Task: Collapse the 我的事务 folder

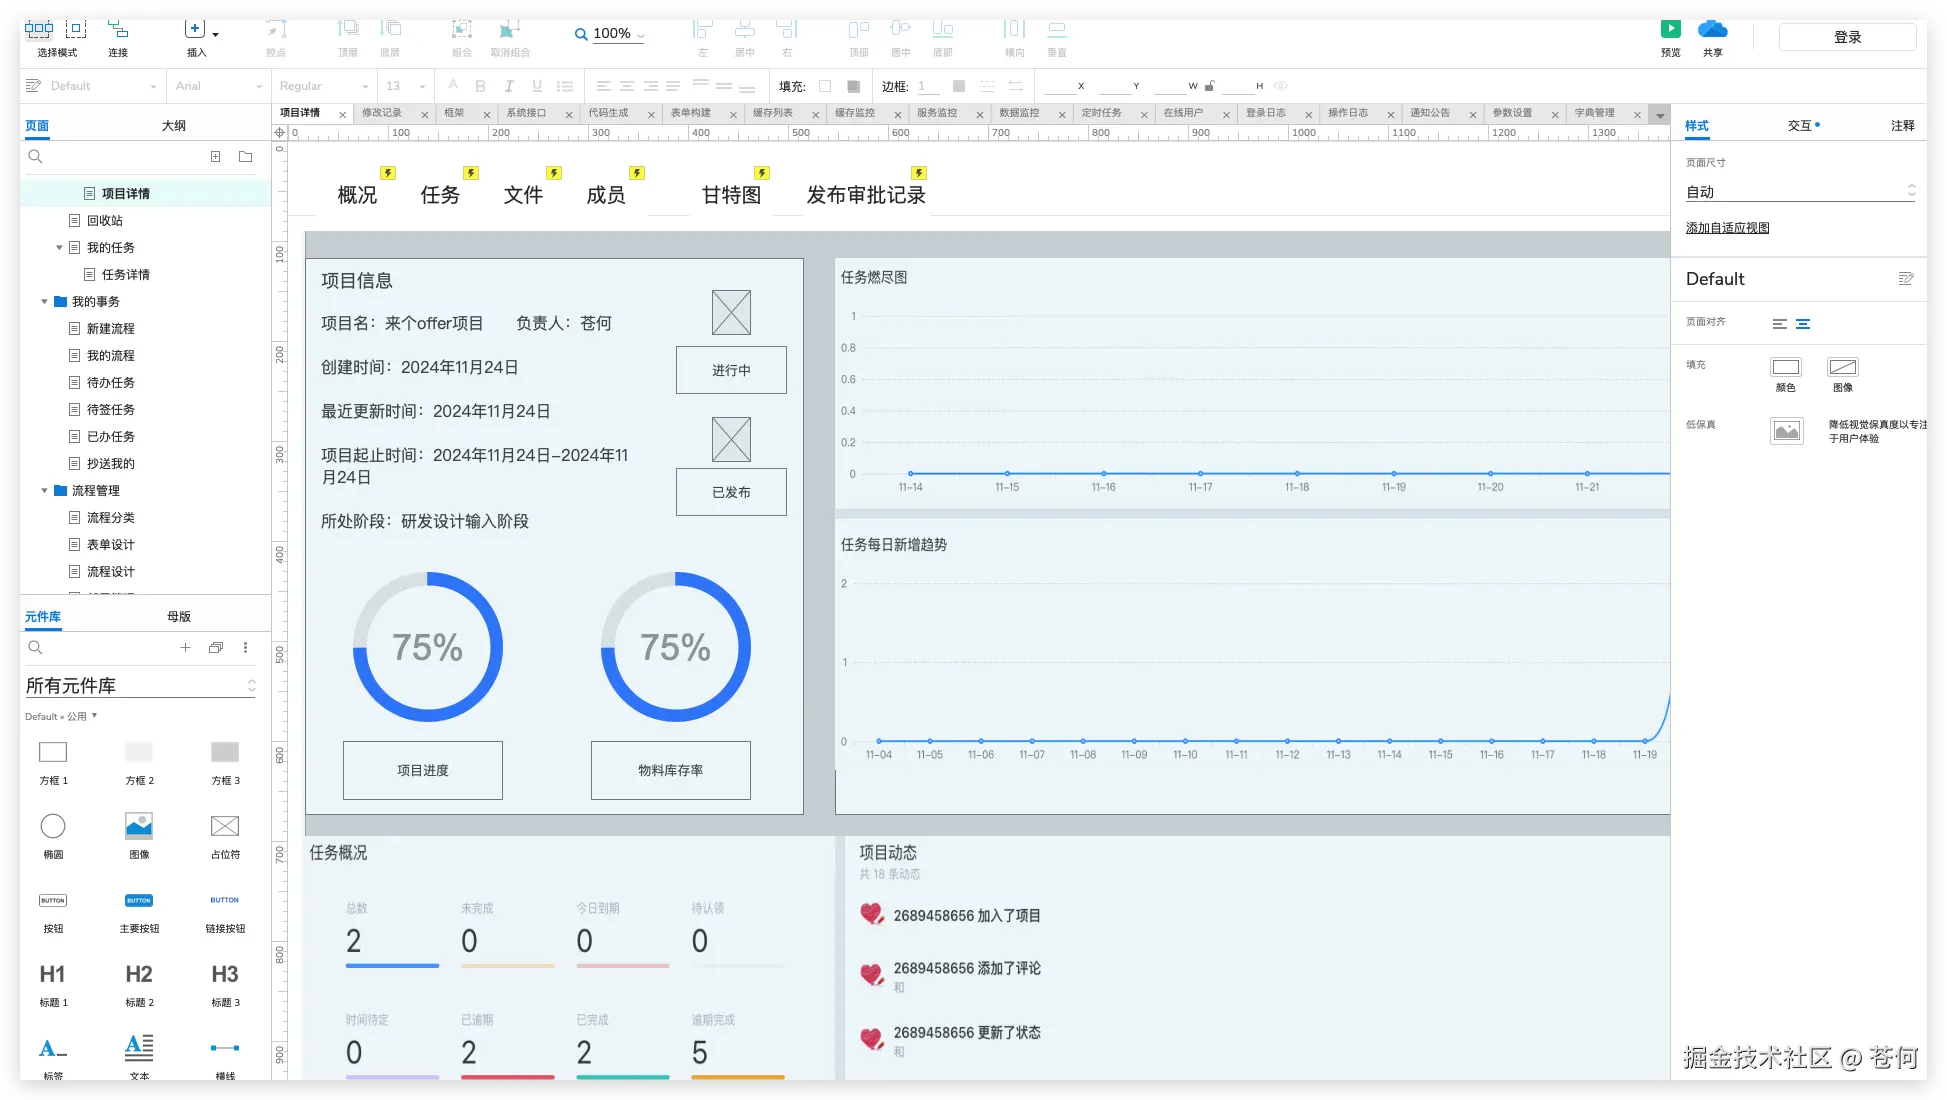Action: tap(44, 302)
